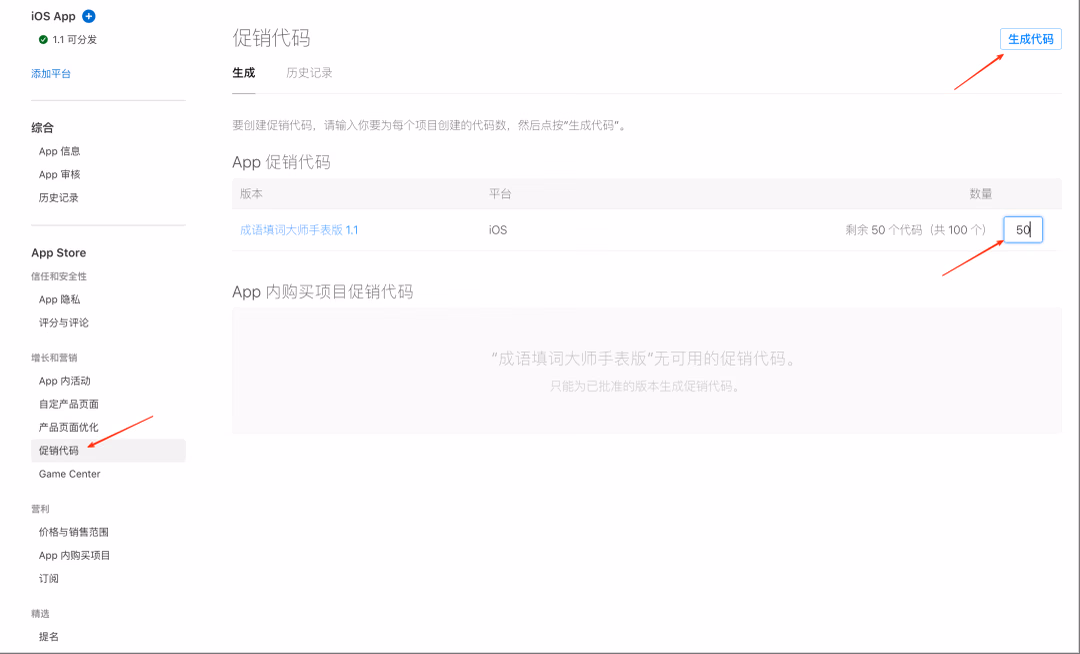Go to 订阅 page
The image size is (1080, 654).
[49, 579]
